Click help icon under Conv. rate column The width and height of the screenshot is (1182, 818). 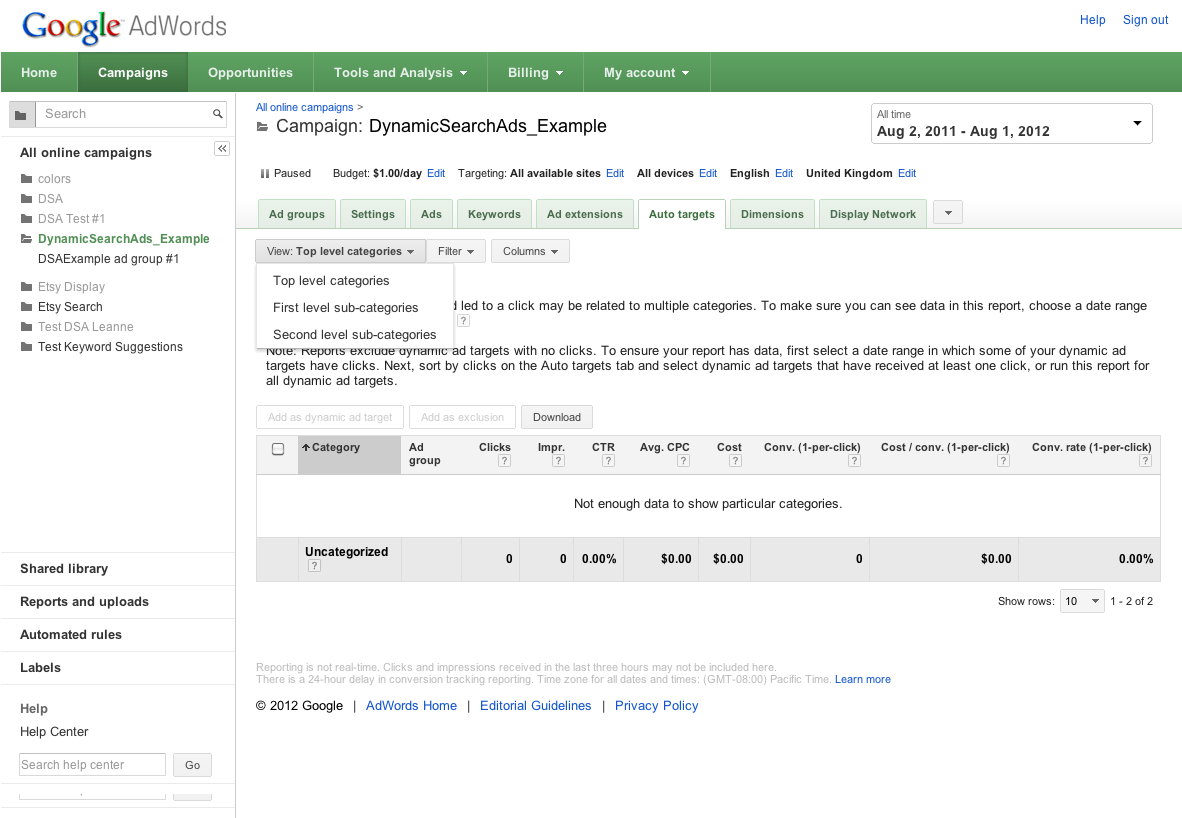click(x=1145, y=461)
